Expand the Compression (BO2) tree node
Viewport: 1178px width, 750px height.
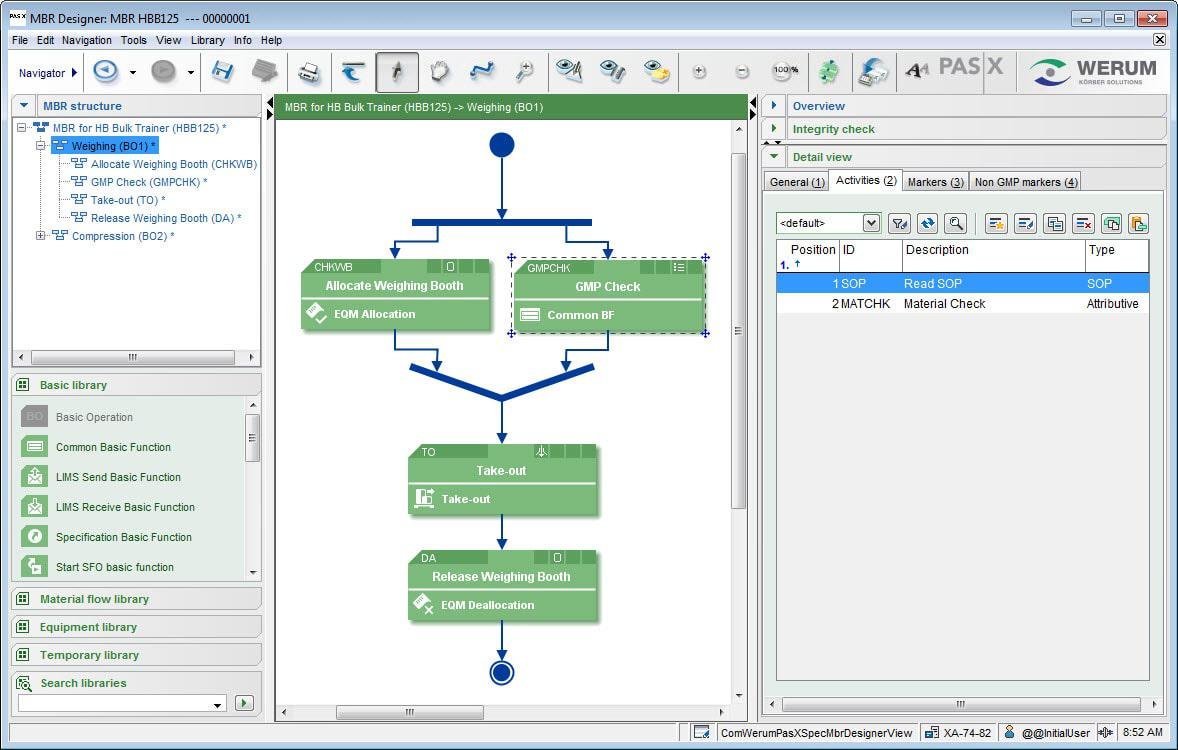41,236
